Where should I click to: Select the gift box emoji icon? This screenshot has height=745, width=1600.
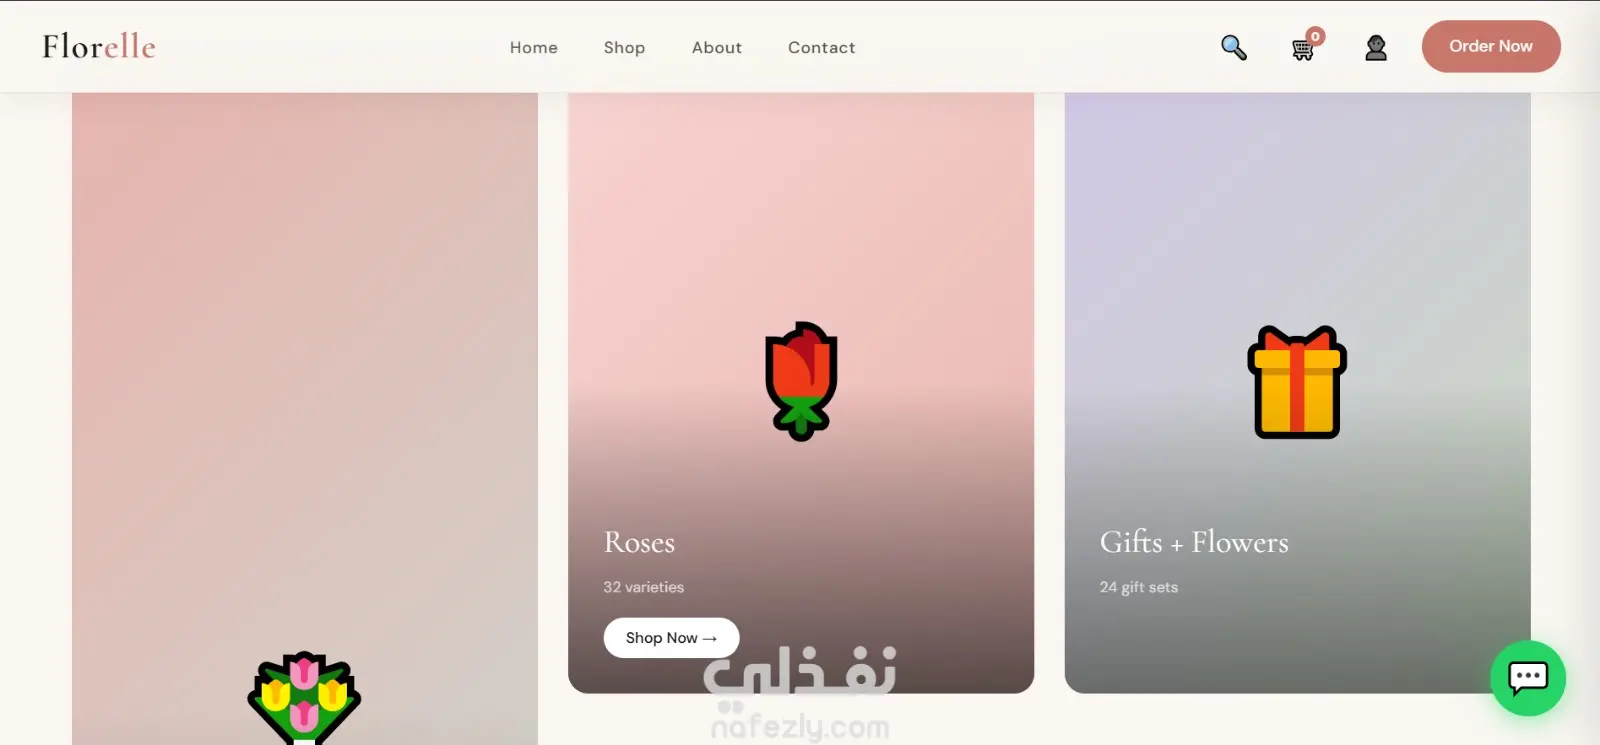pyautogui.click(x=1297, y=382)
